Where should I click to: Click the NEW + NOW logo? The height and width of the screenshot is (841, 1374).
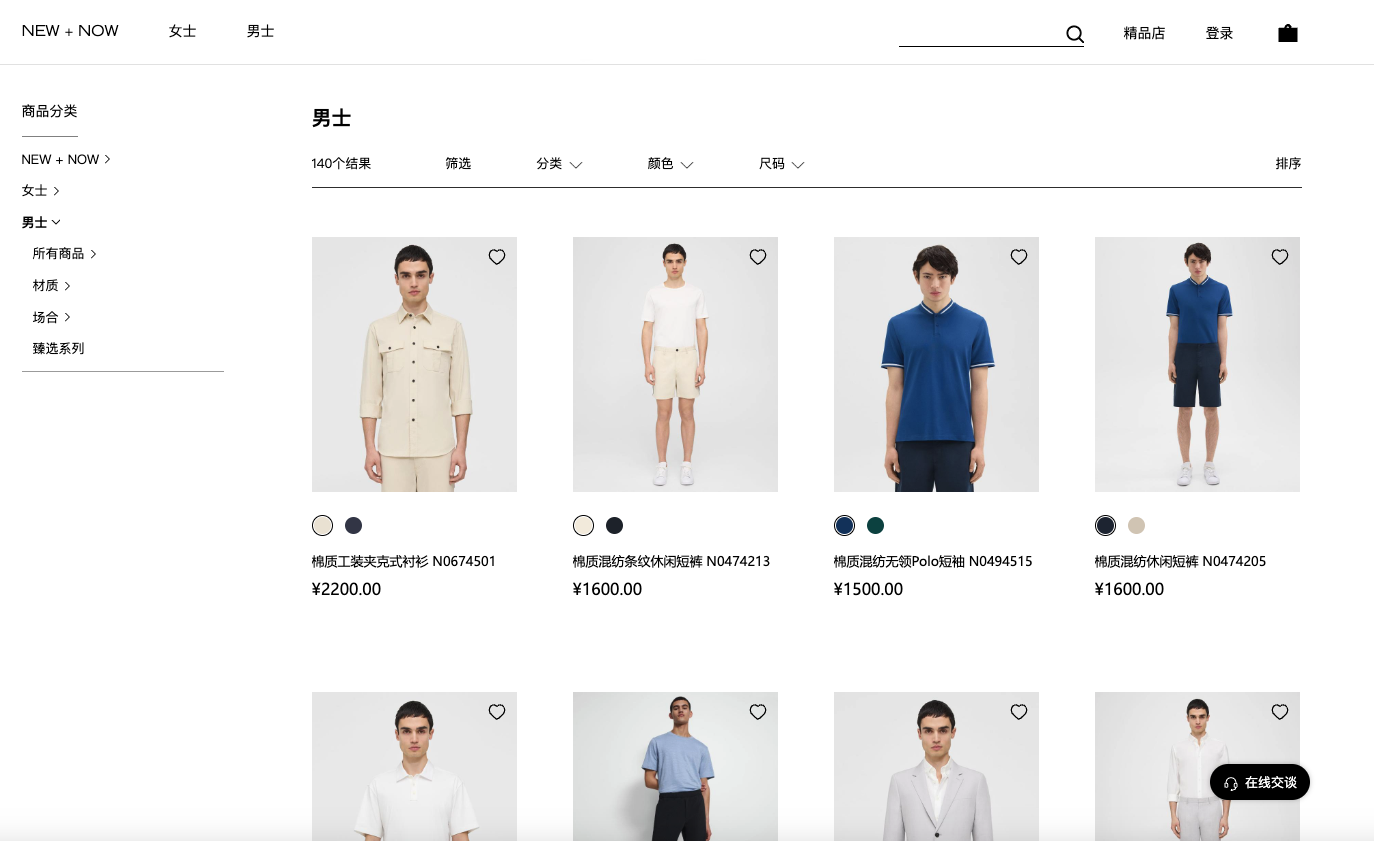tap(70, 31)
